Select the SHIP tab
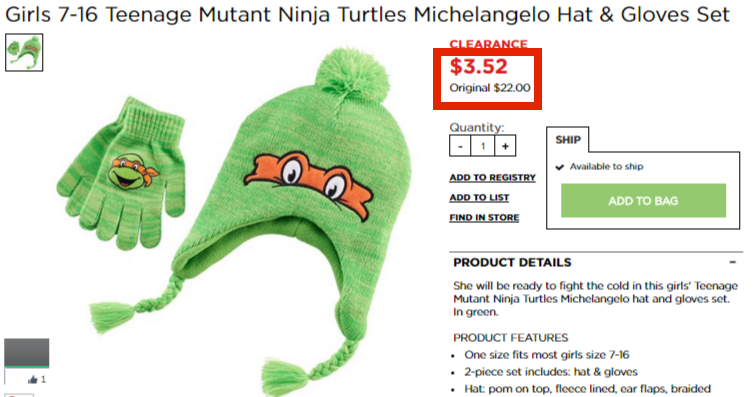756x397 pixels. 567,140
